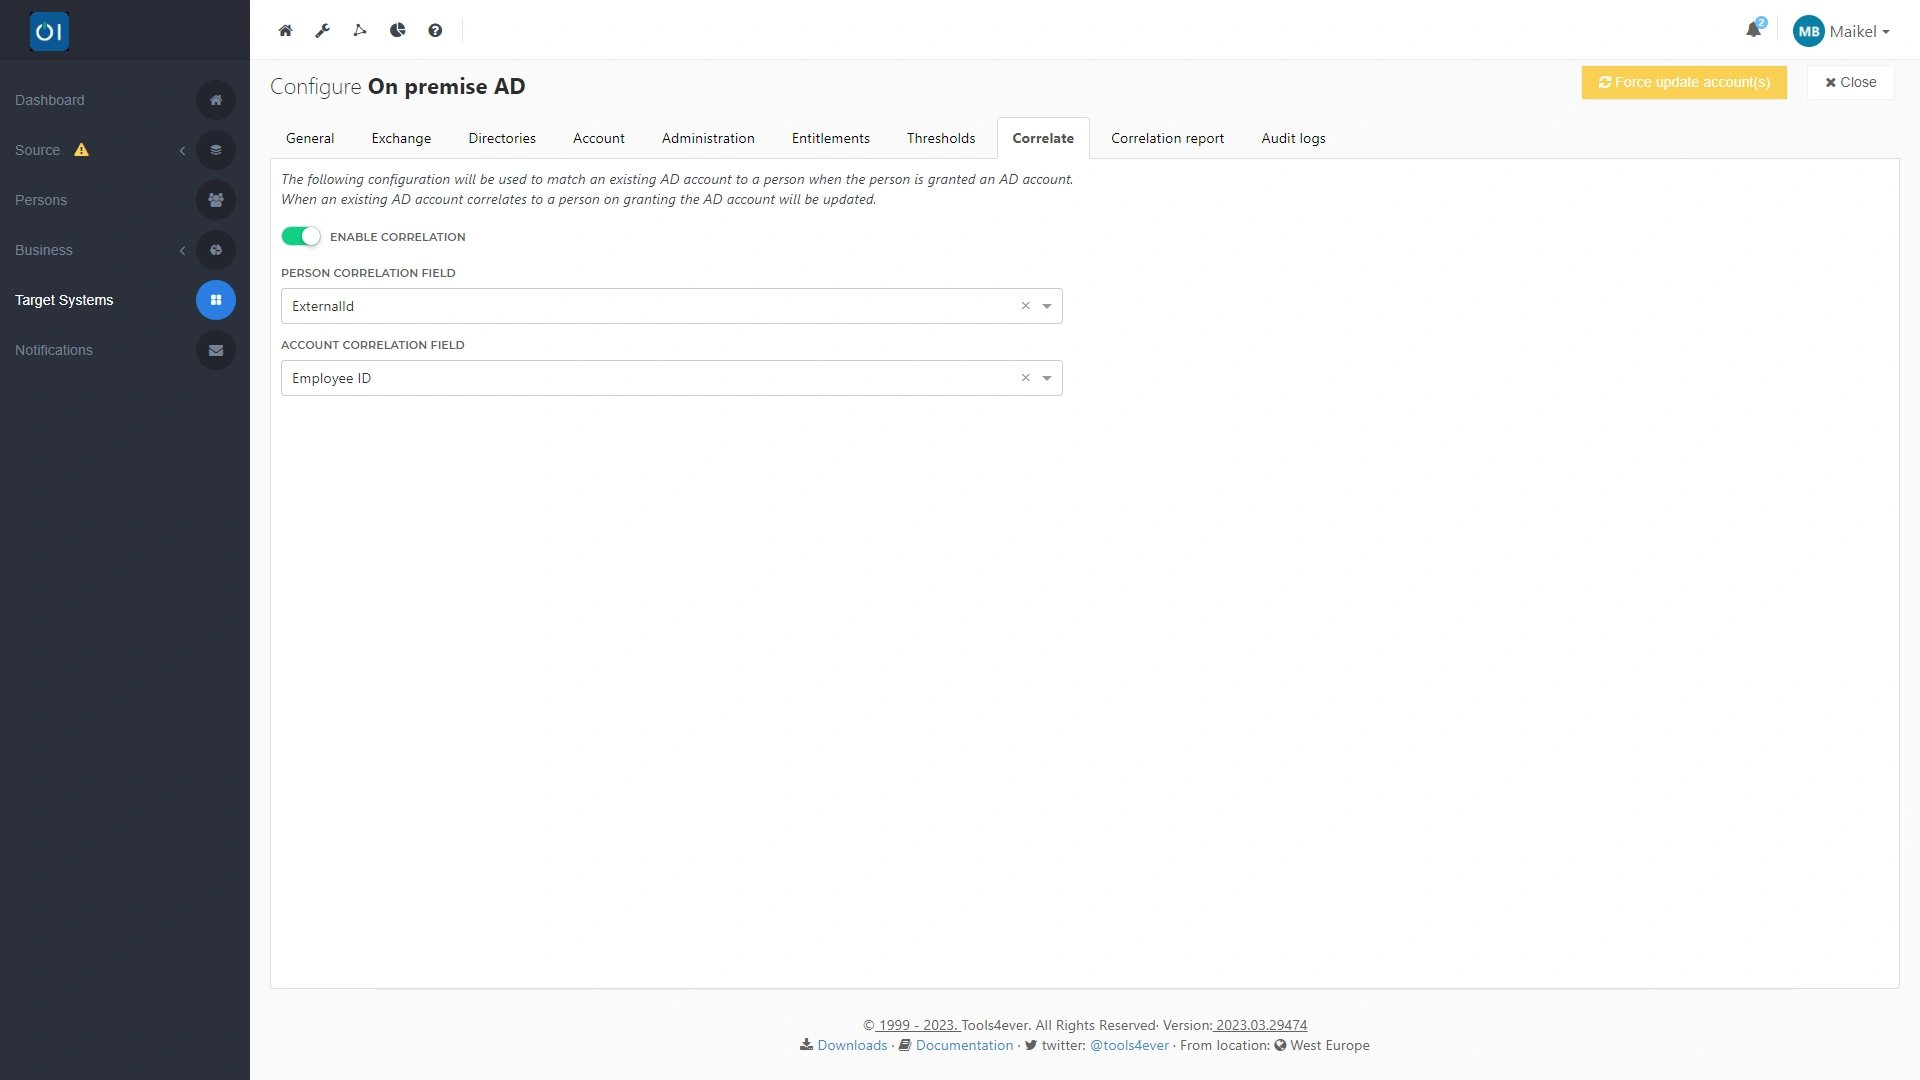Screen dimensions: 1920x1080
Task: Click the wrench icon in the top toolbar
Action: pos(322,31)
